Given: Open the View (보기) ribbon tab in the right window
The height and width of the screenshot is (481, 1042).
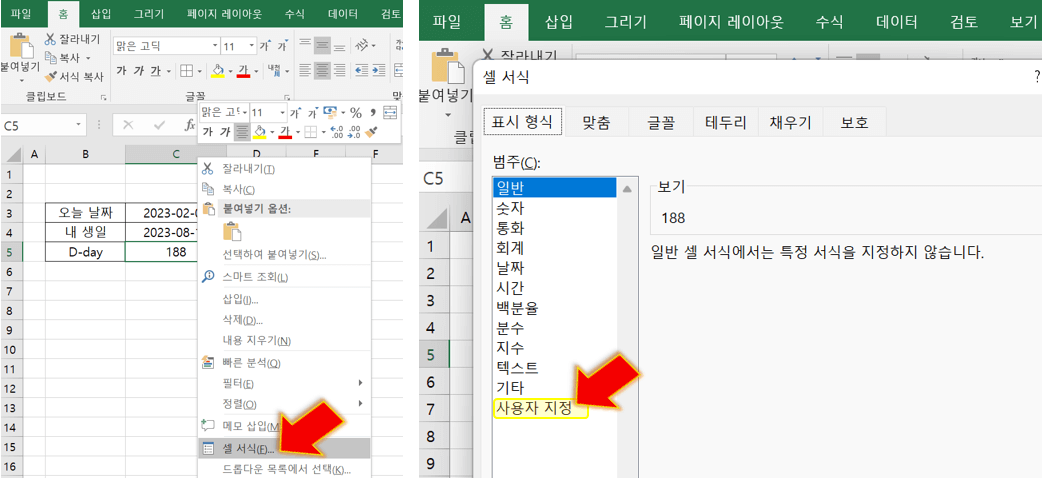Looking at the screenshot, I should tap(1023, 22).
